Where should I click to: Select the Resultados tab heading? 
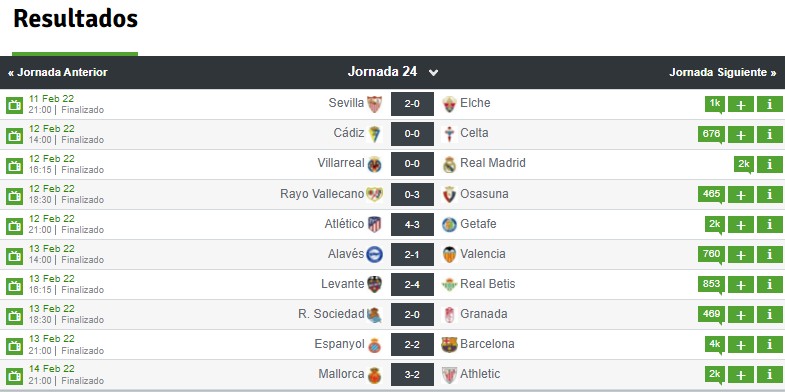75,19
